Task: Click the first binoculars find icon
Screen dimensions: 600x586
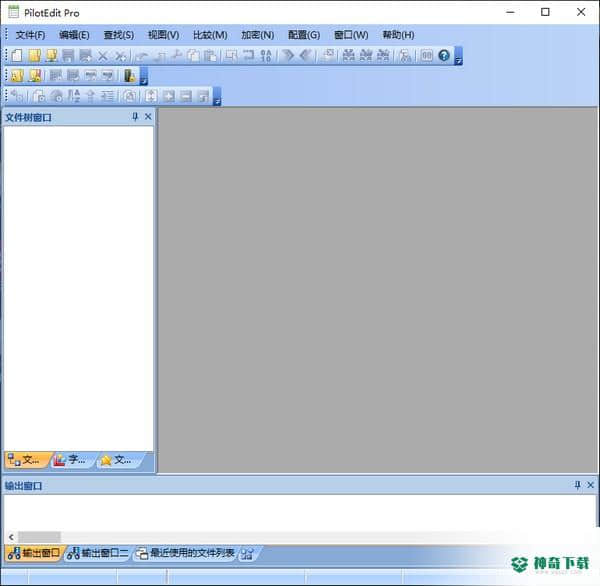Action: pyautogui.click(x=348, y=56)
